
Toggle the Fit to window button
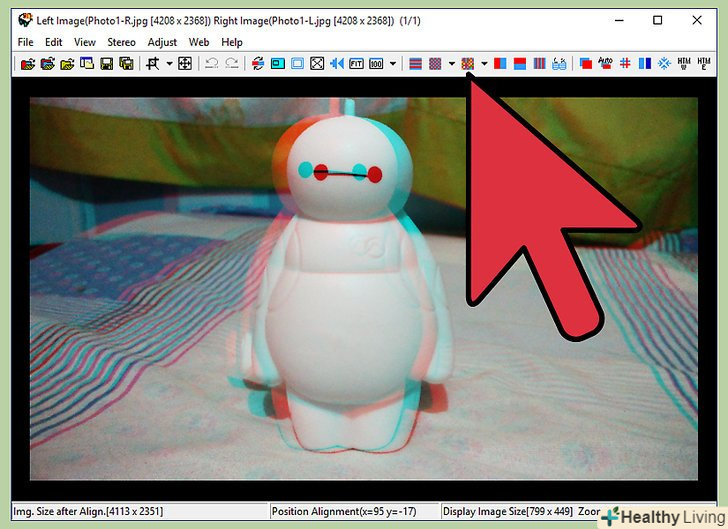tap(356, 63)
